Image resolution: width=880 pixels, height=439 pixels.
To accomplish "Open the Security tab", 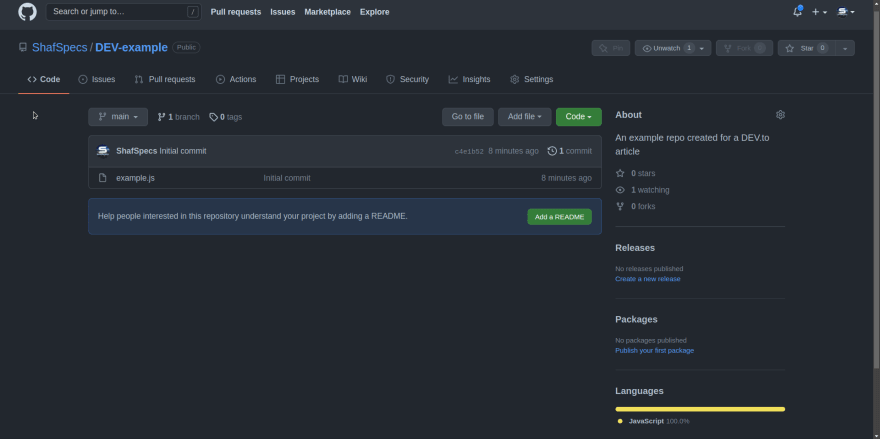I will coord(407,80).
